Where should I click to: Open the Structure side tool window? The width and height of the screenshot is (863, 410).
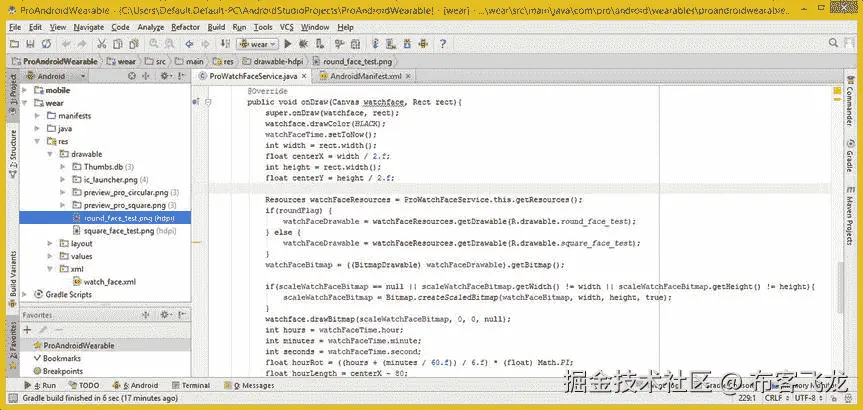pos(13,153)
